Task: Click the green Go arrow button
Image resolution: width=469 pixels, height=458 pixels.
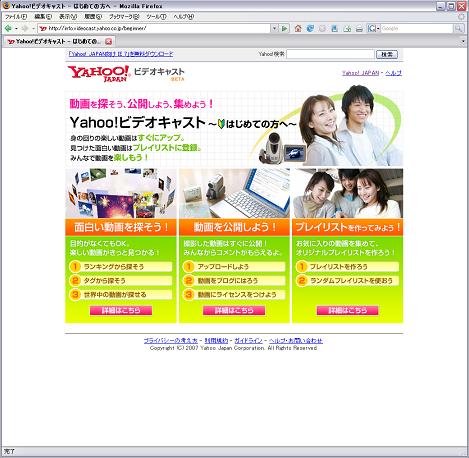Action: (x=284, y=29)
